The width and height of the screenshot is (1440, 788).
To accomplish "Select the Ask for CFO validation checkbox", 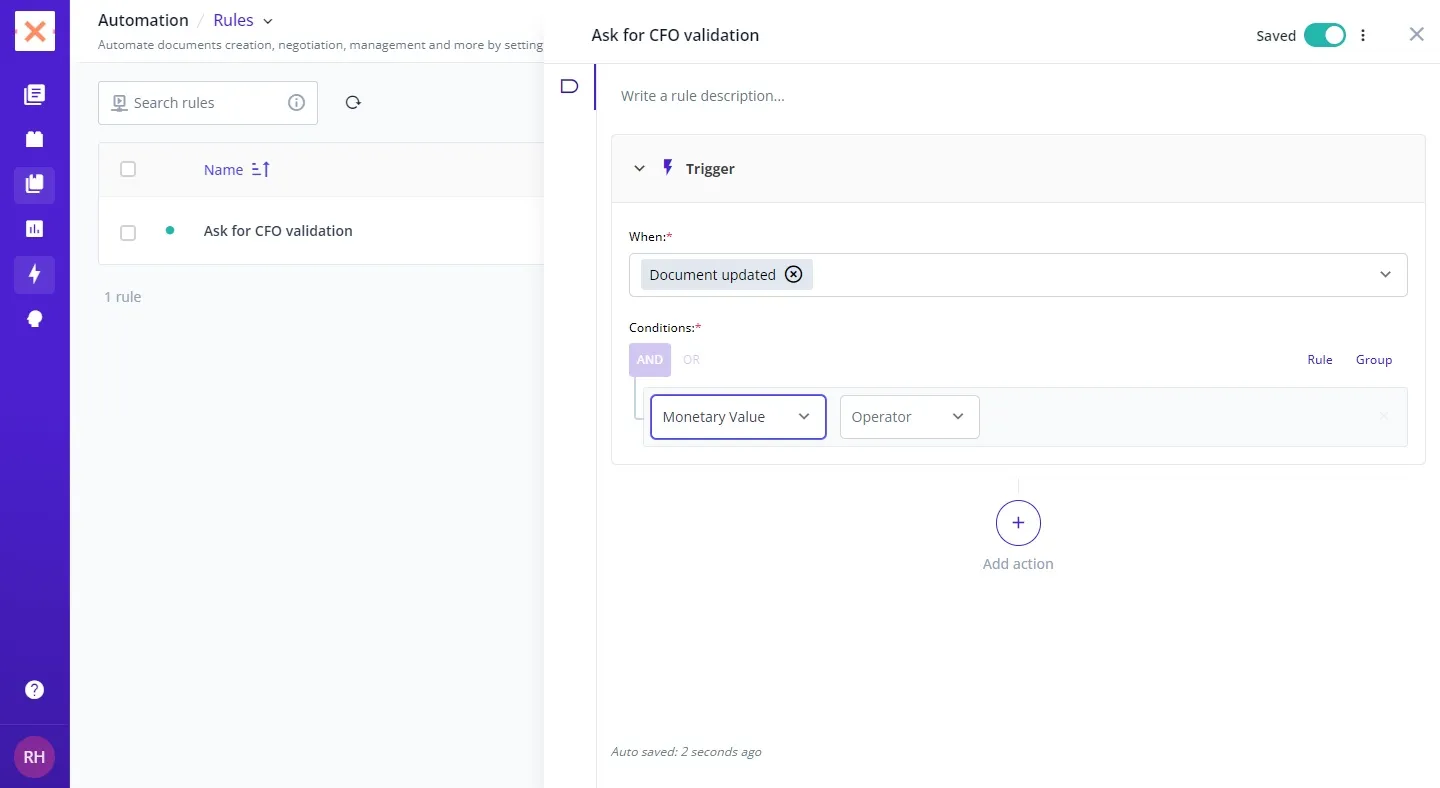I will pyautogui.click(x=128, y=232).
